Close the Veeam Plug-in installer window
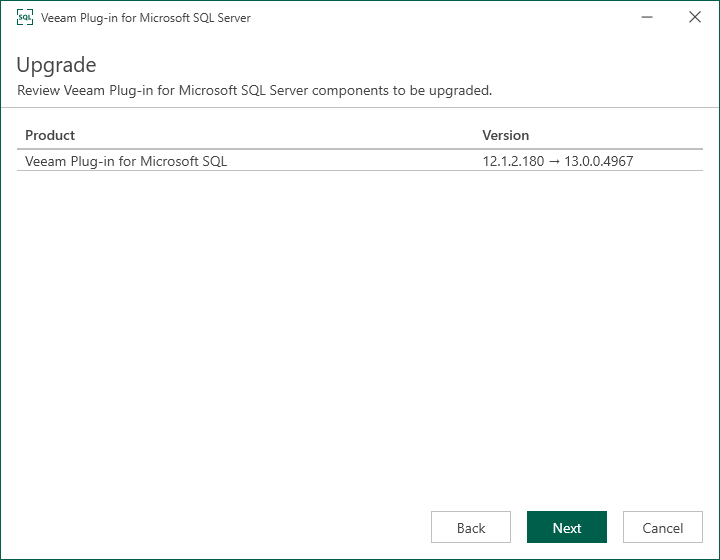Viewport: 720px width, 560px height. (x=695, y=17)
